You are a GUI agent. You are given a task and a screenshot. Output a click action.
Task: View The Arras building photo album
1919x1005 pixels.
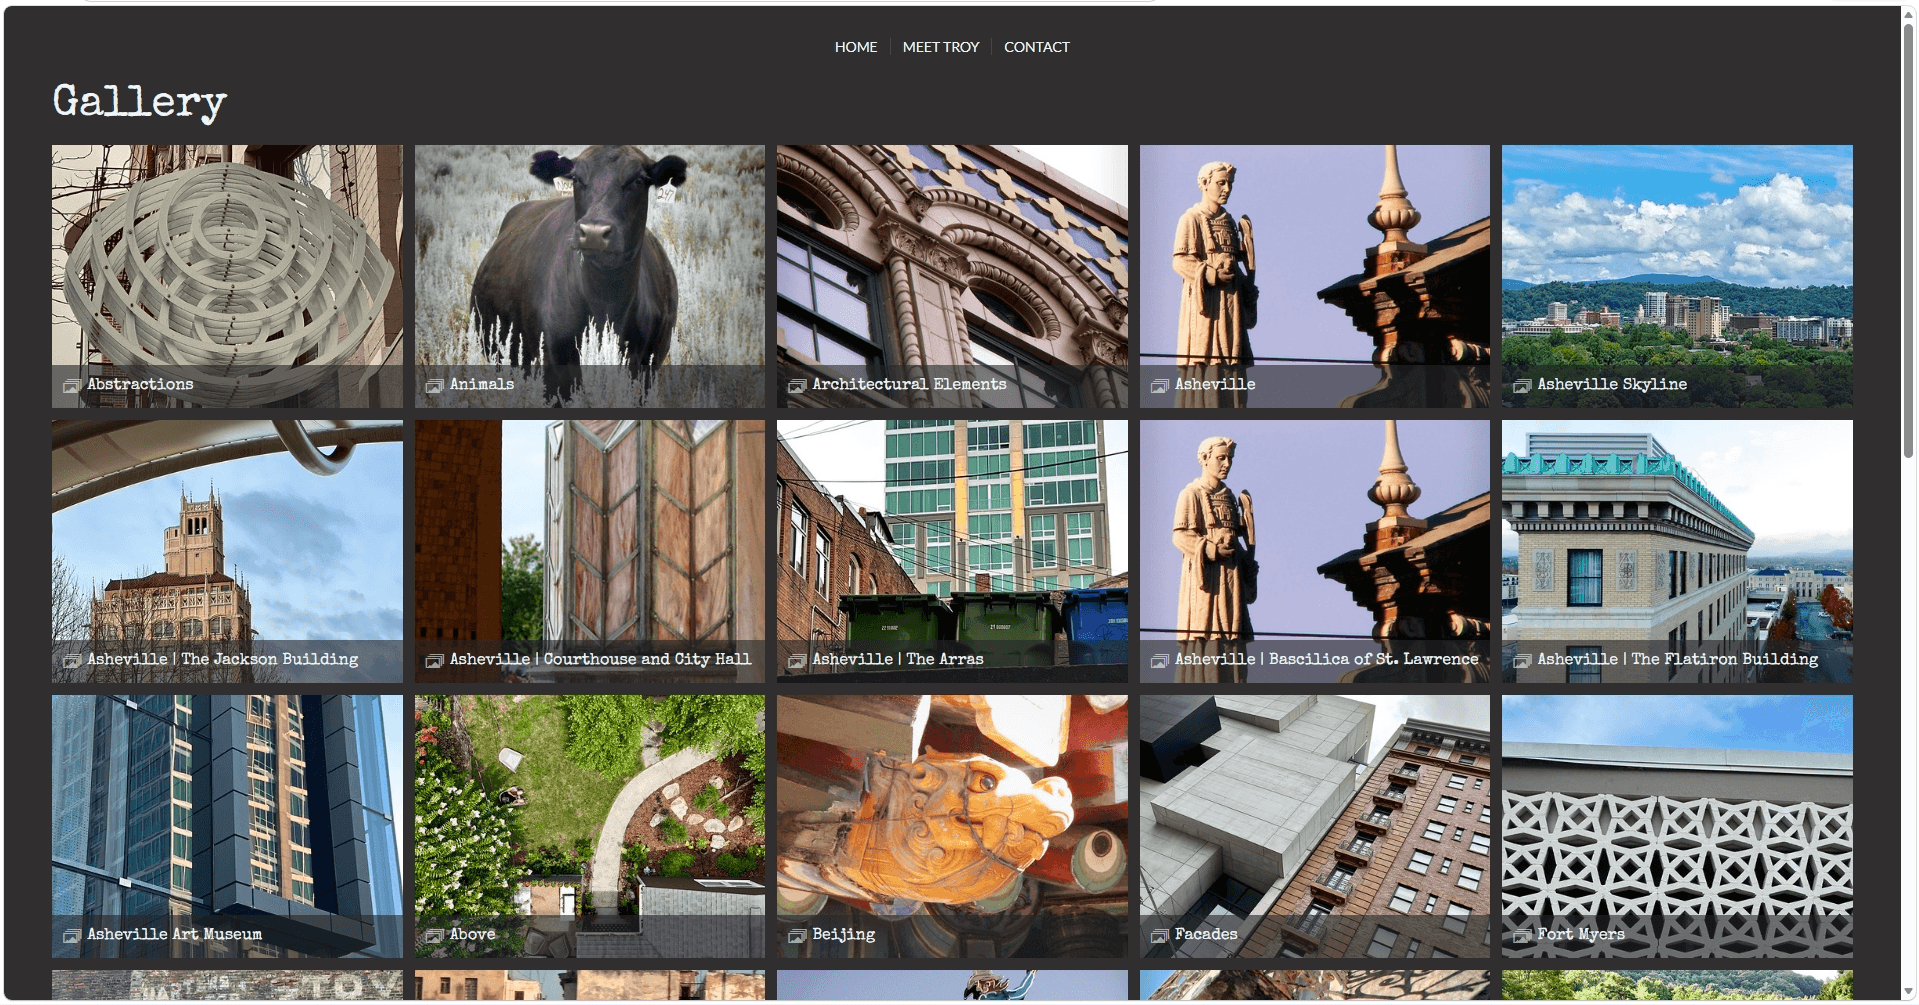coord(952,551)
